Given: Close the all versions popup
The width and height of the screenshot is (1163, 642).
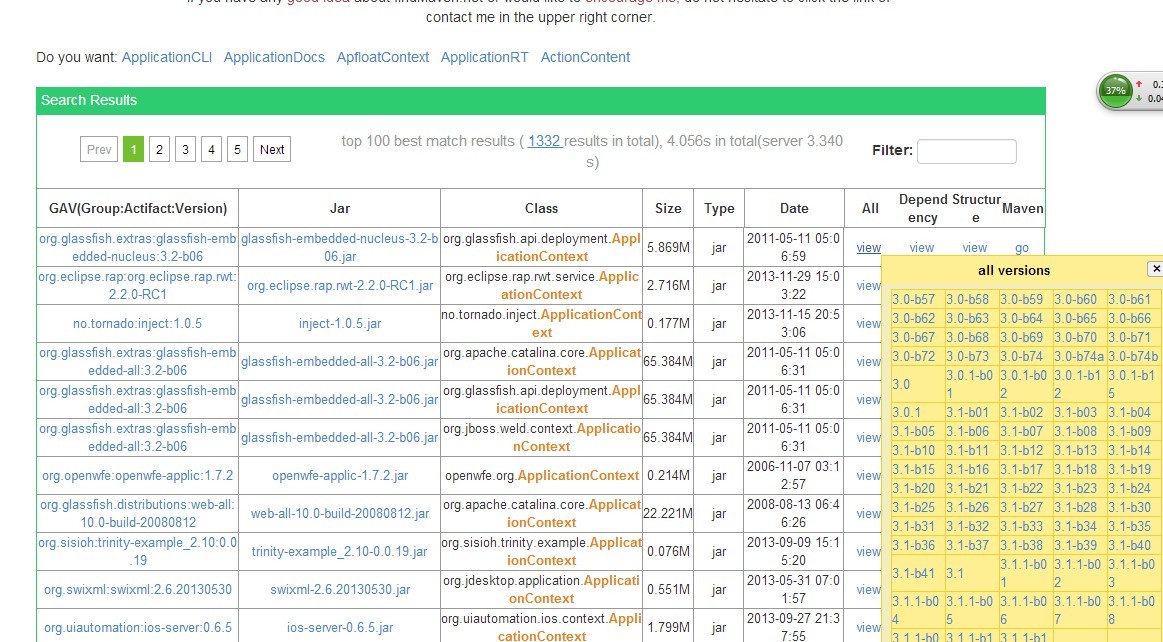Looking at the screenshot, I should 1156,269.
